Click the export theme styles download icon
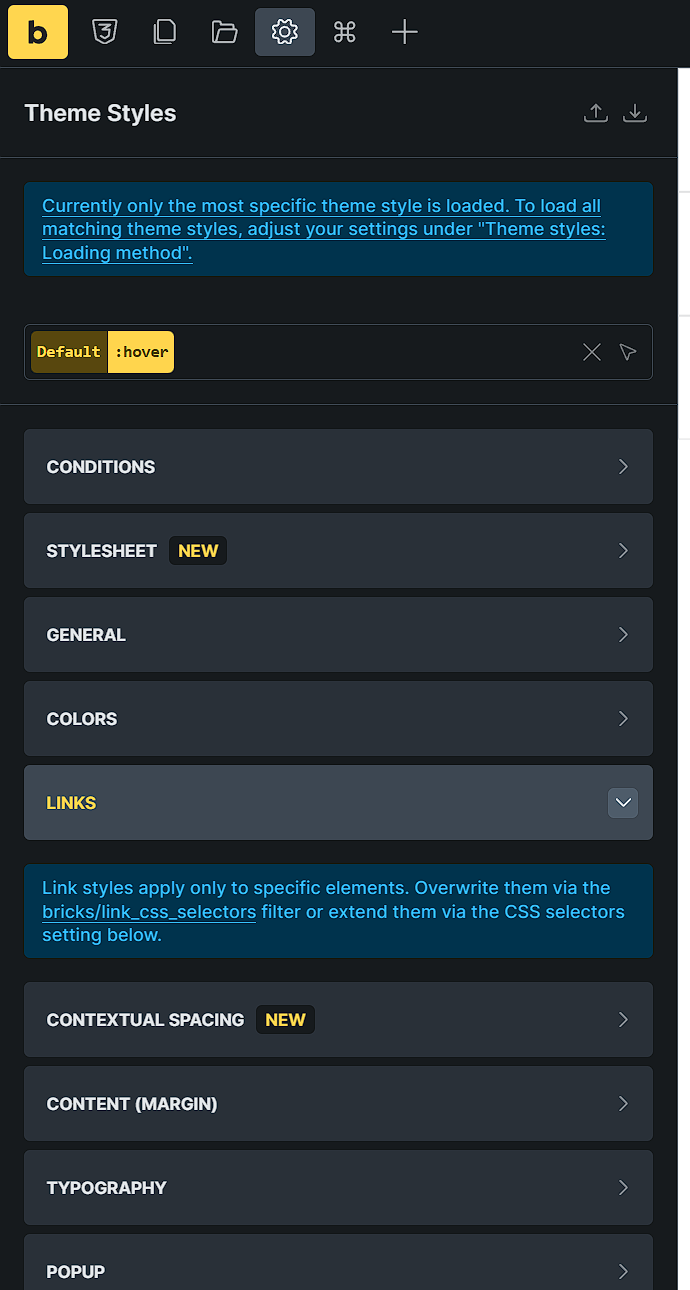The height and width of the screenshot is (1290, 690). coord(635,113)
